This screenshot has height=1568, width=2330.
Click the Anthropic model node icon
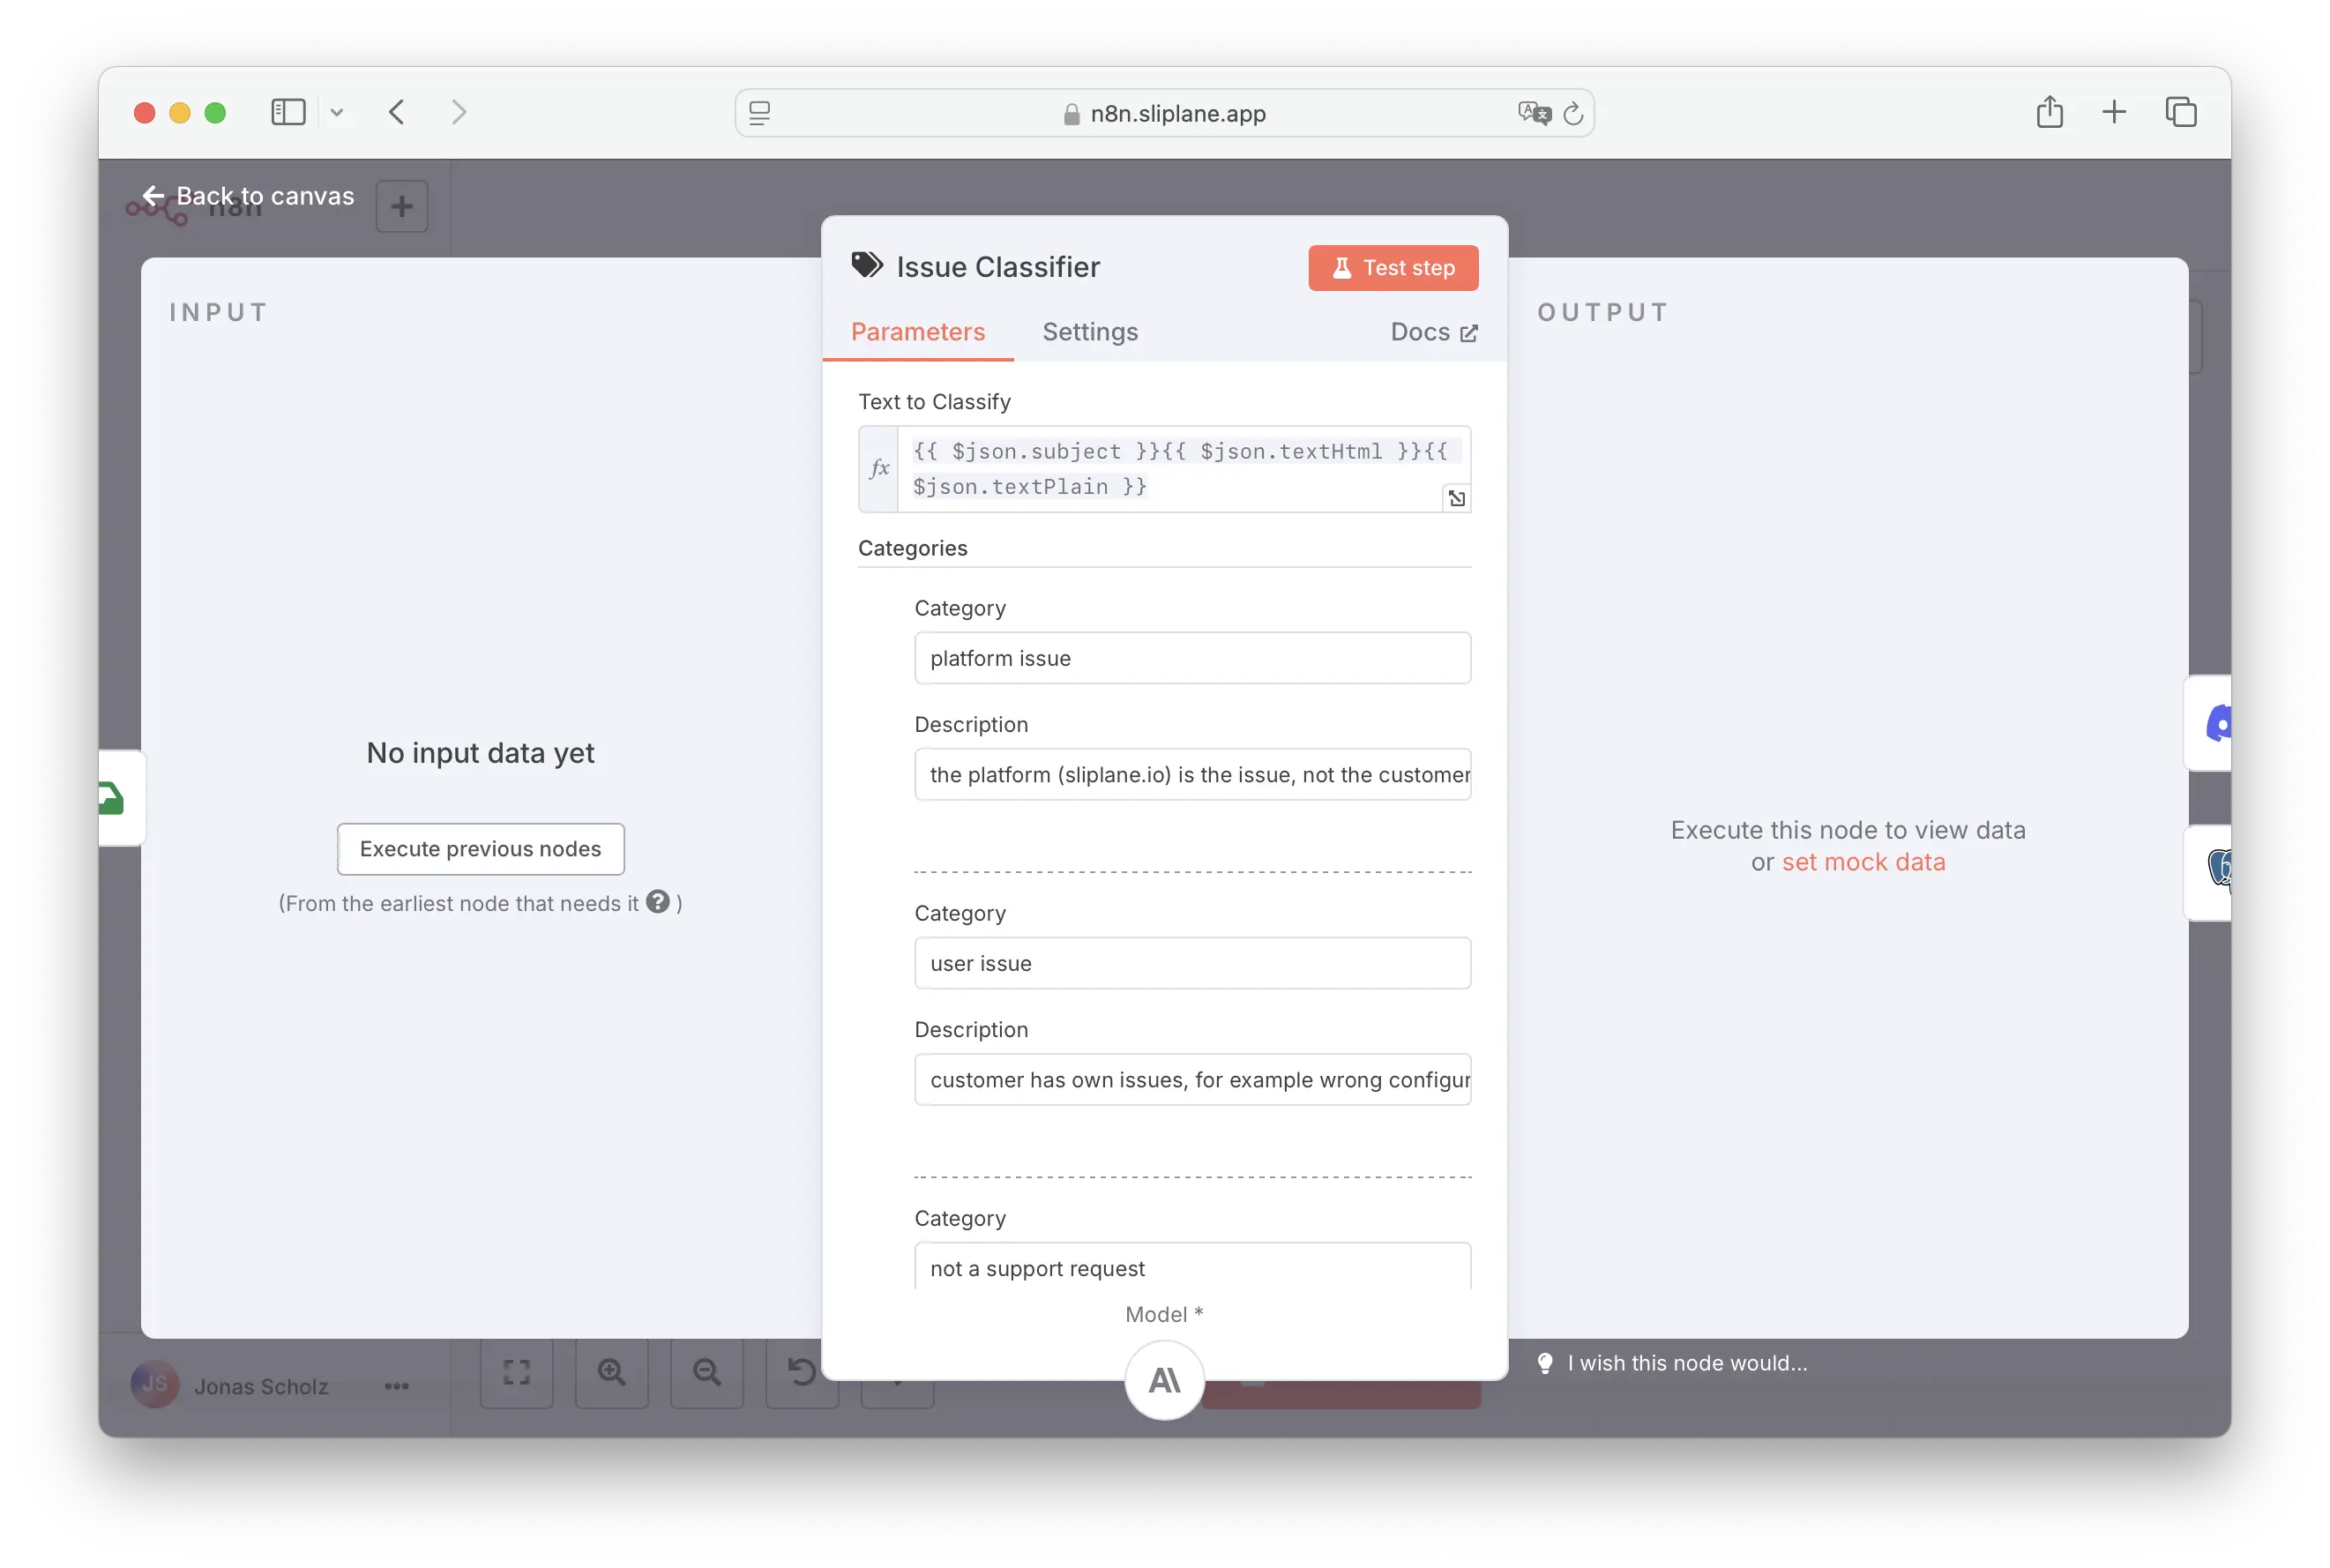1164,1380
